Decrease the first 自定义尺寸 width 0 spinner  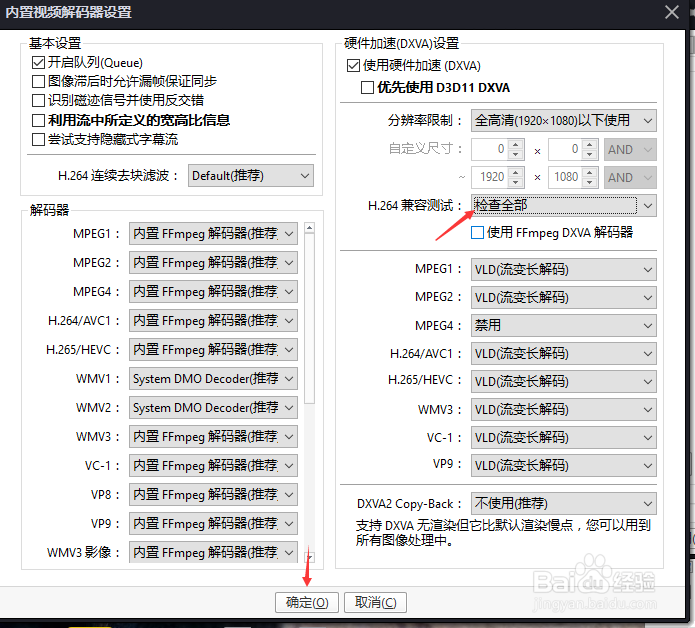click(x=515, y=155)
